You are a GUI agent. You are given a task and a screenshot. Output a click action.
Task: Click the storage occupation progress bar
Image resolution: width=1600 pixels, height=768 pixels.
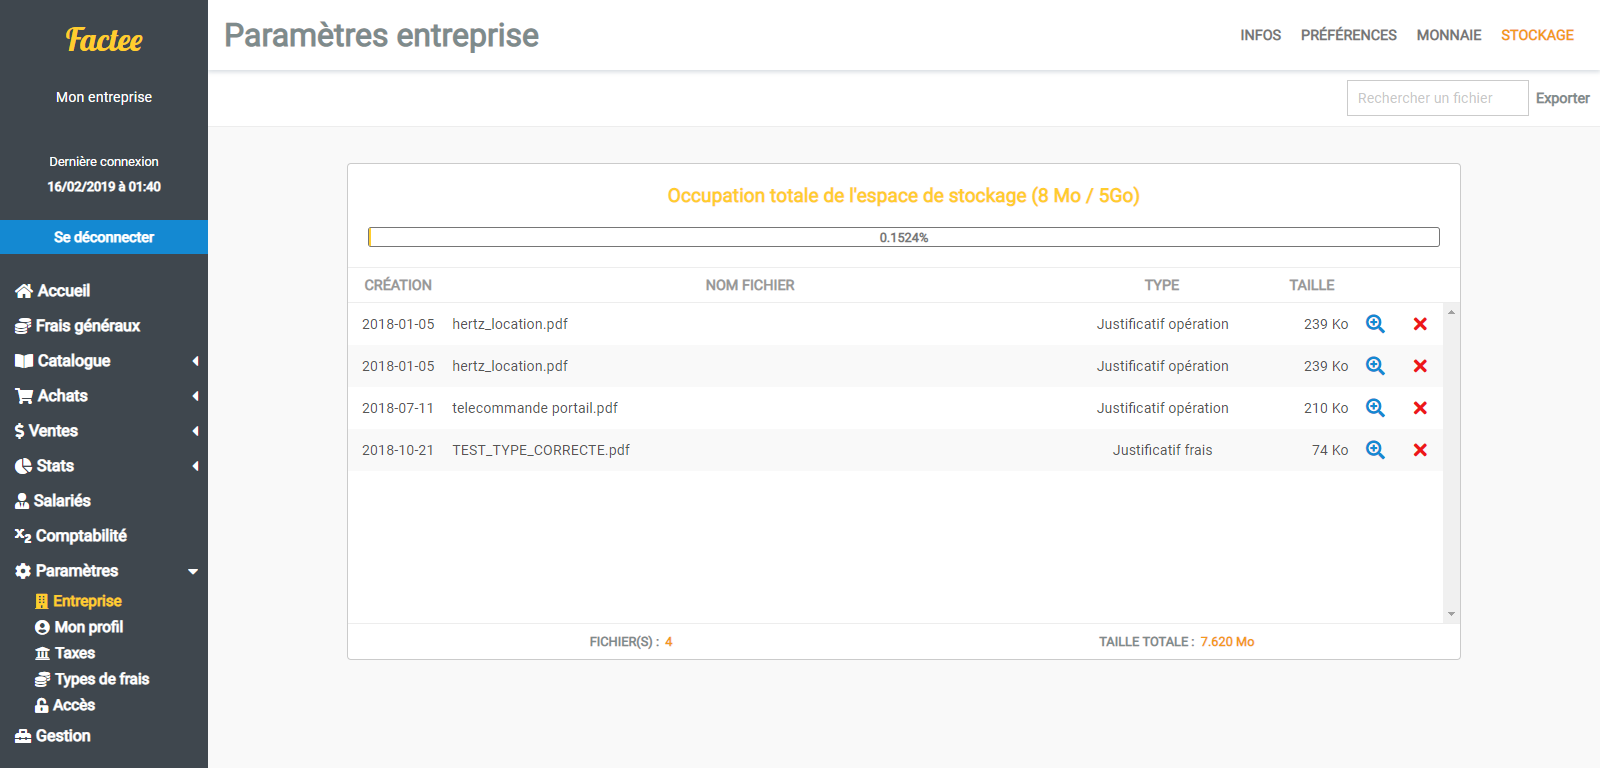(903, 237)
